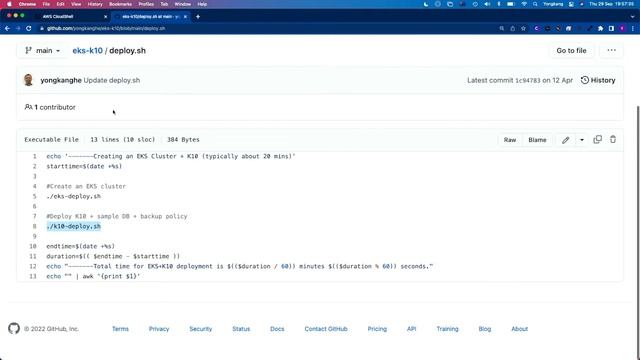The width and height of the screenshot is (640, 360).
Task: Click the lock icon in the address bar
Action: click(x=42, y=29)
